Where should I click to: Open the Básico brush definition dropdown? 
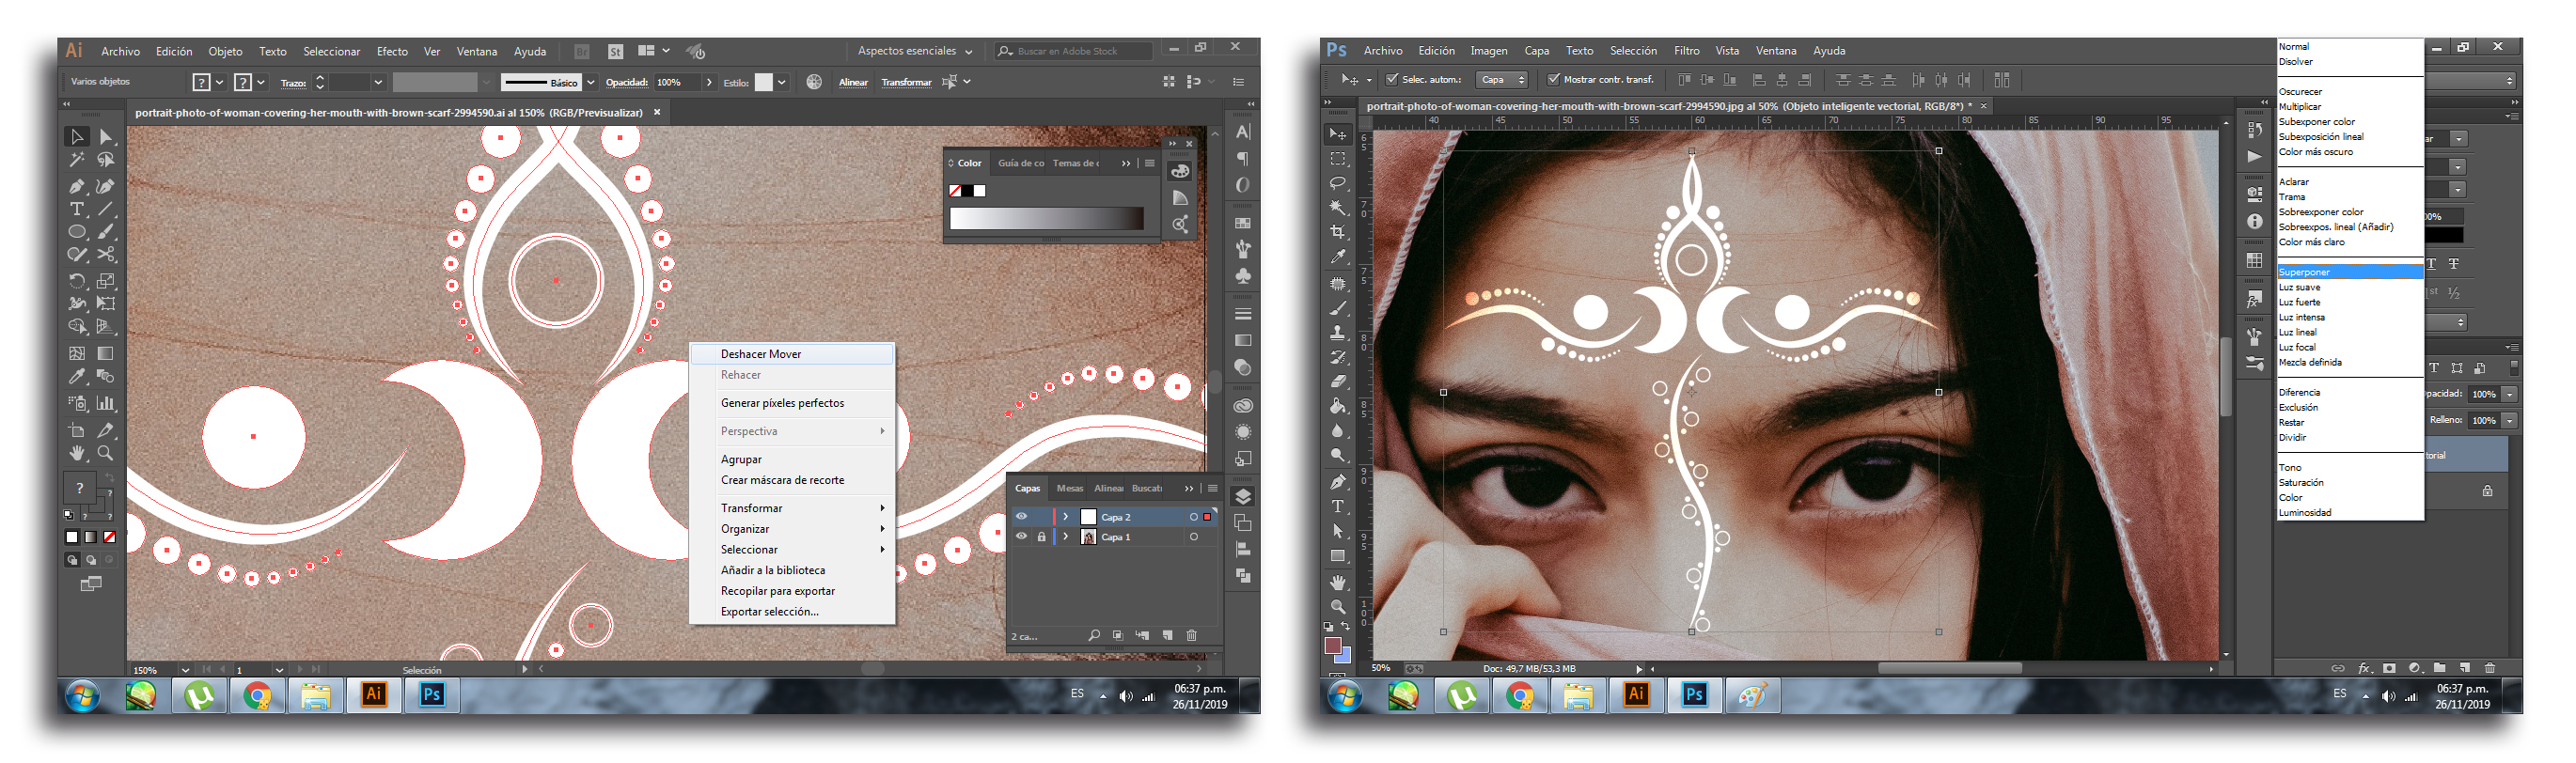click(x=591, y=83)
